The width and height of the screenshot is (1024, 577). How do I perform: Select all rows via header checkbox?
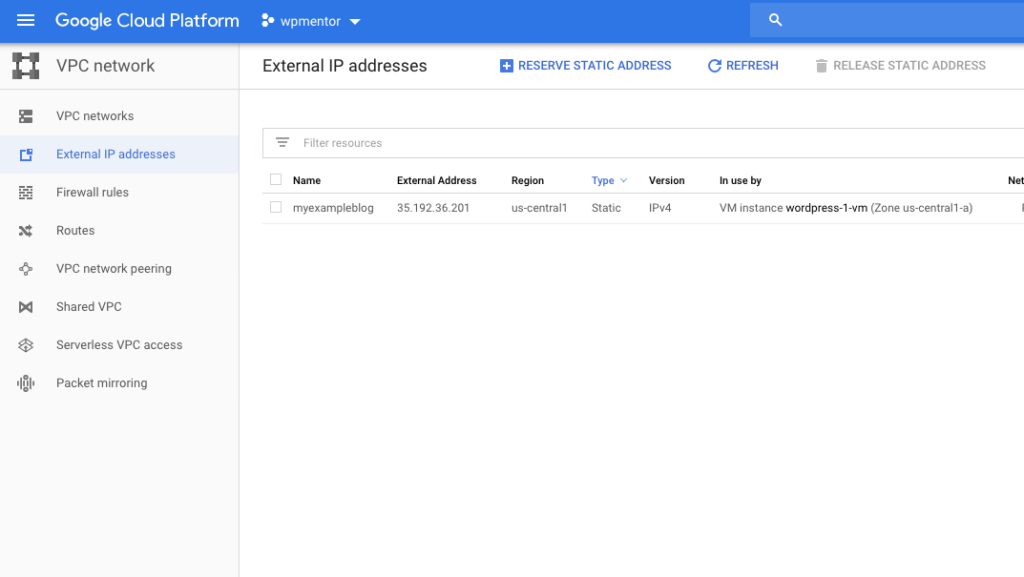click(277, 180)
